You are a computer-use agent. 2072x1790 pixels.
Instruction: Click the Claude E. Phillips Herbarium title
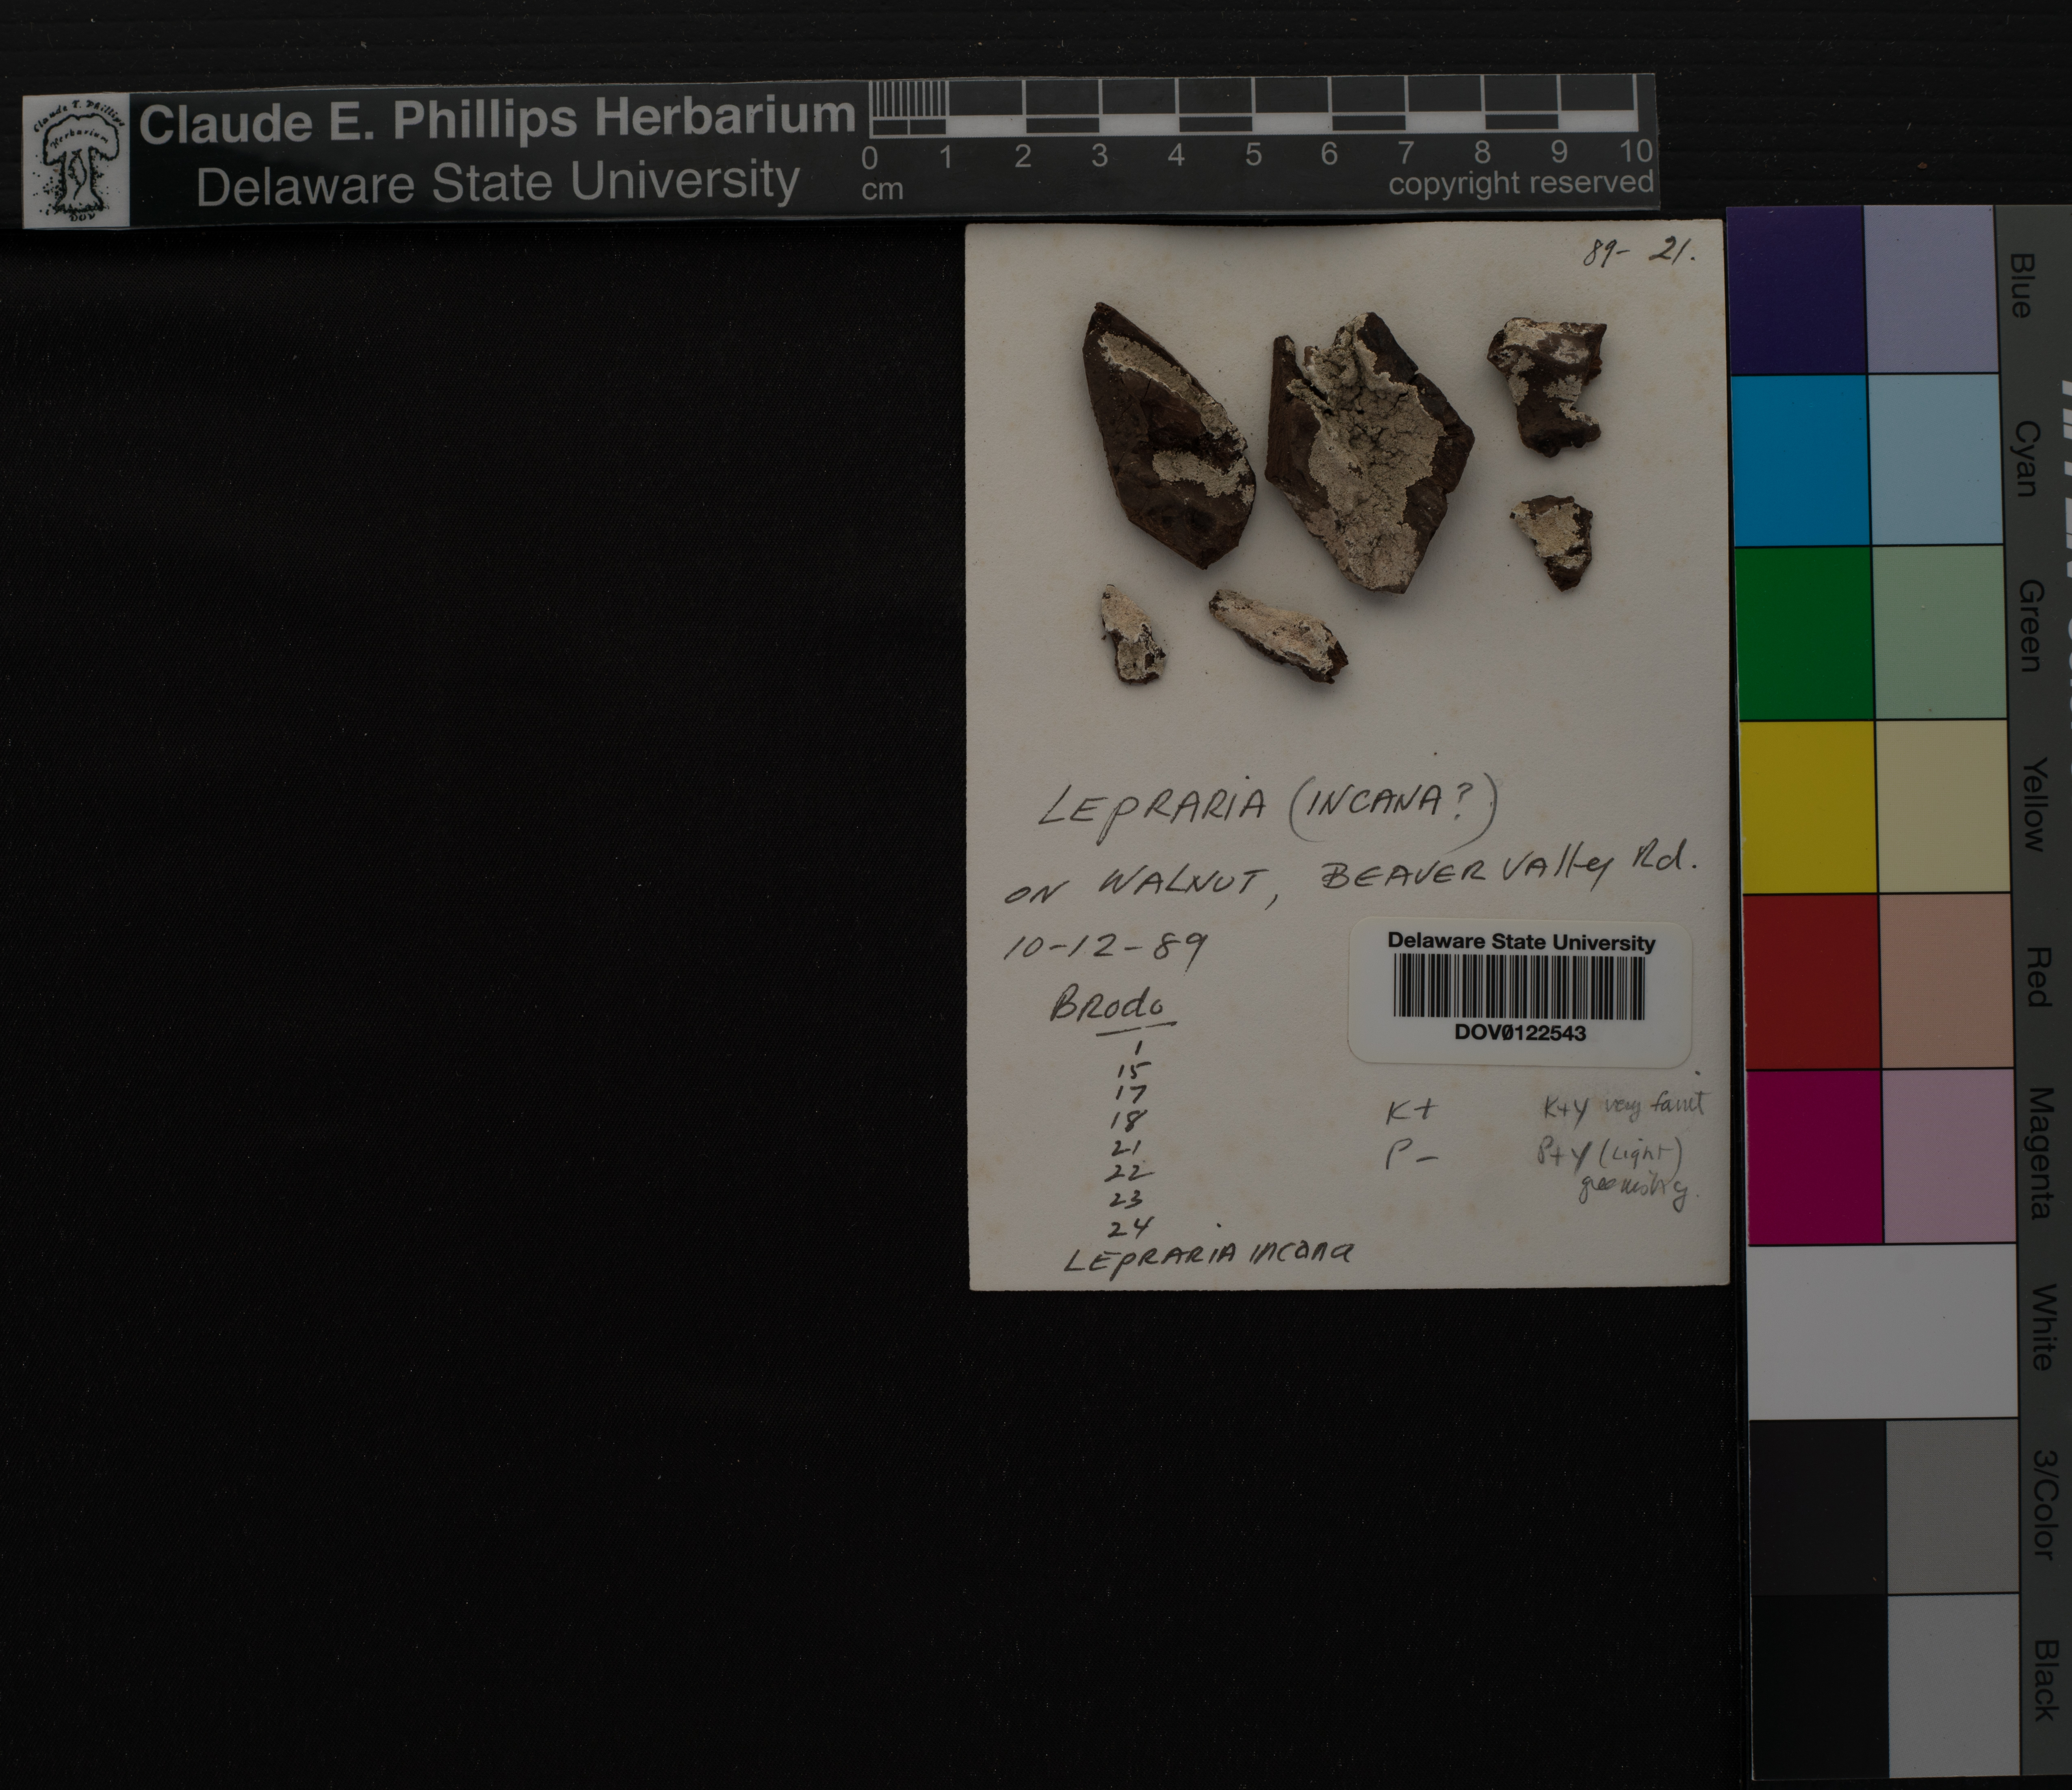coord(496,119)
